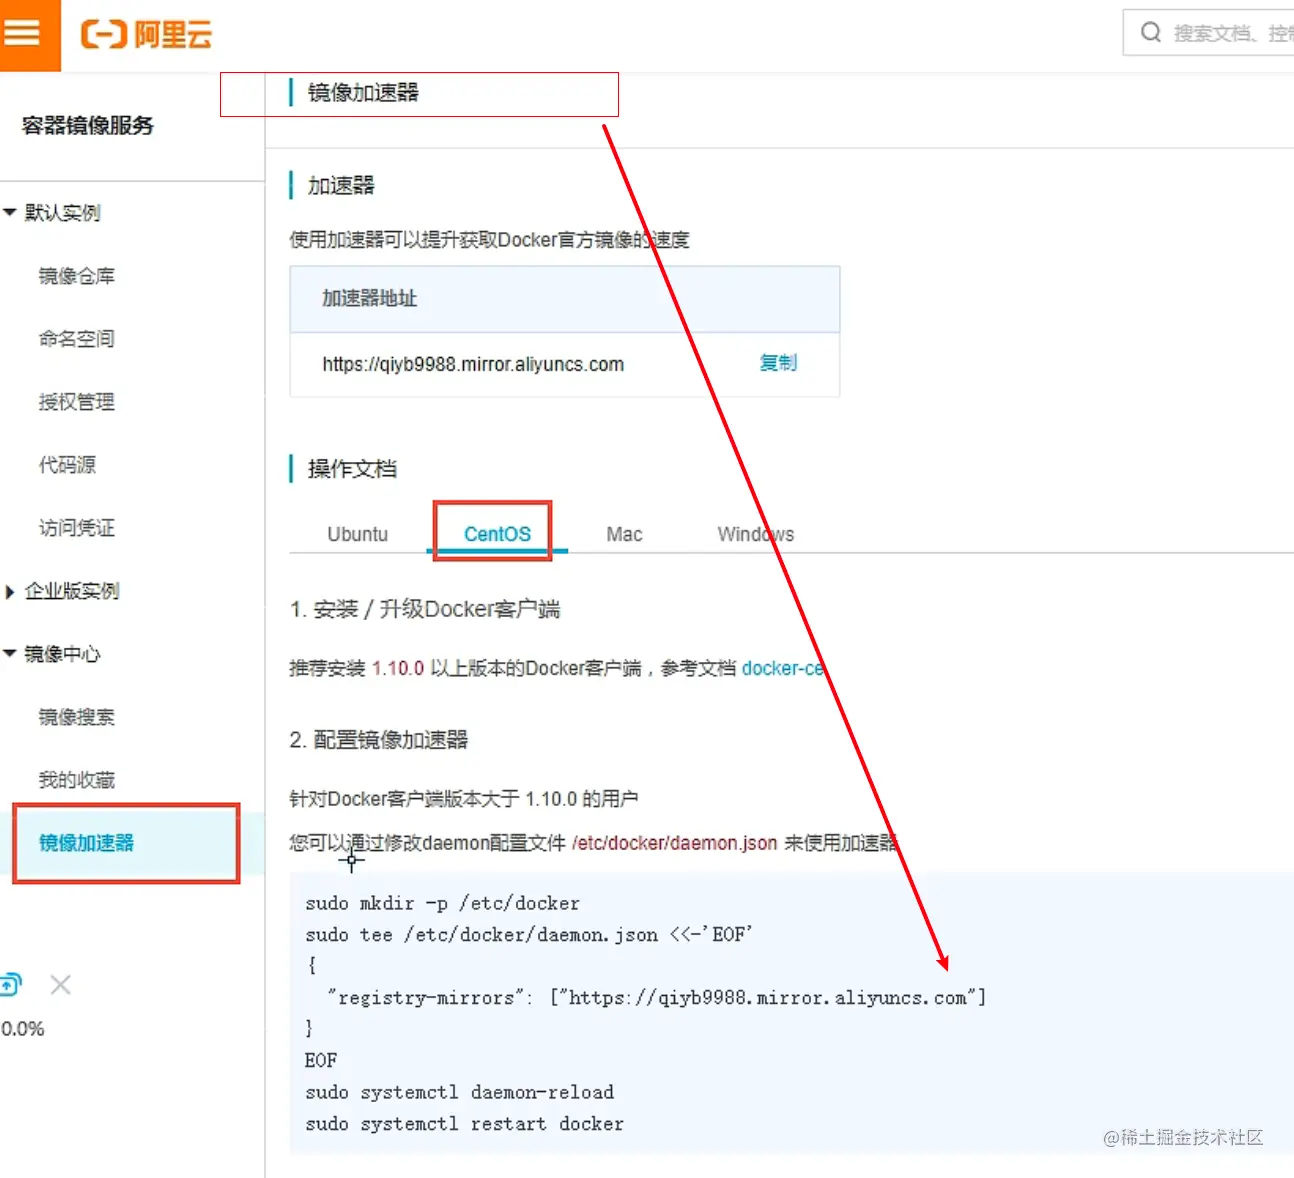
Task: Click the 'sudo systemctl daemon-reload' line
Action: pyautogui.click(x=459, y=1092)
